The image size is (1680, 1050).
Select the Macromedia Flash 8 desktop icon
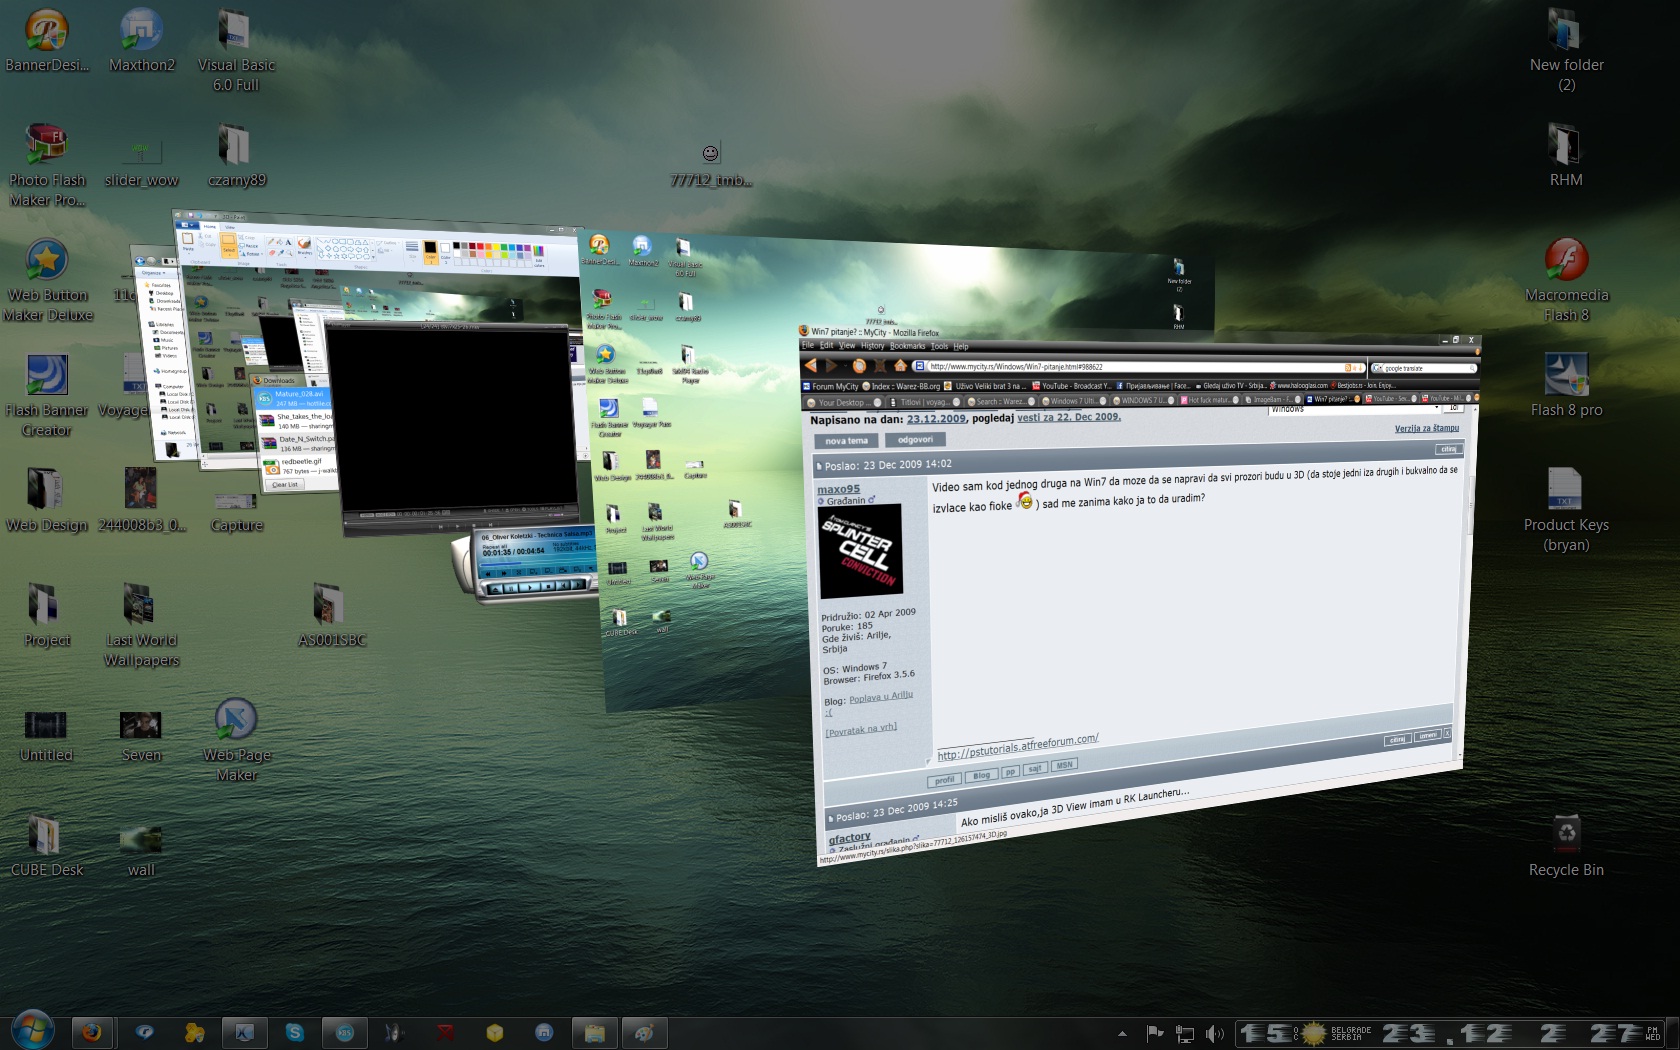coord(1566,280)
